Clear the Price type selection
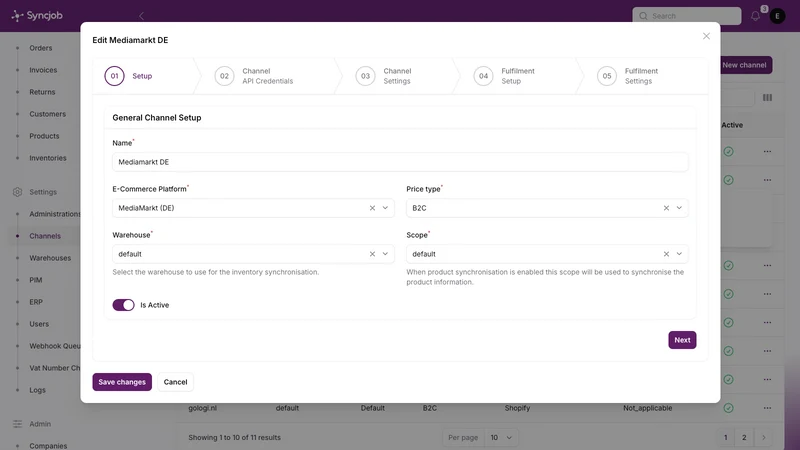 point(666,208)
